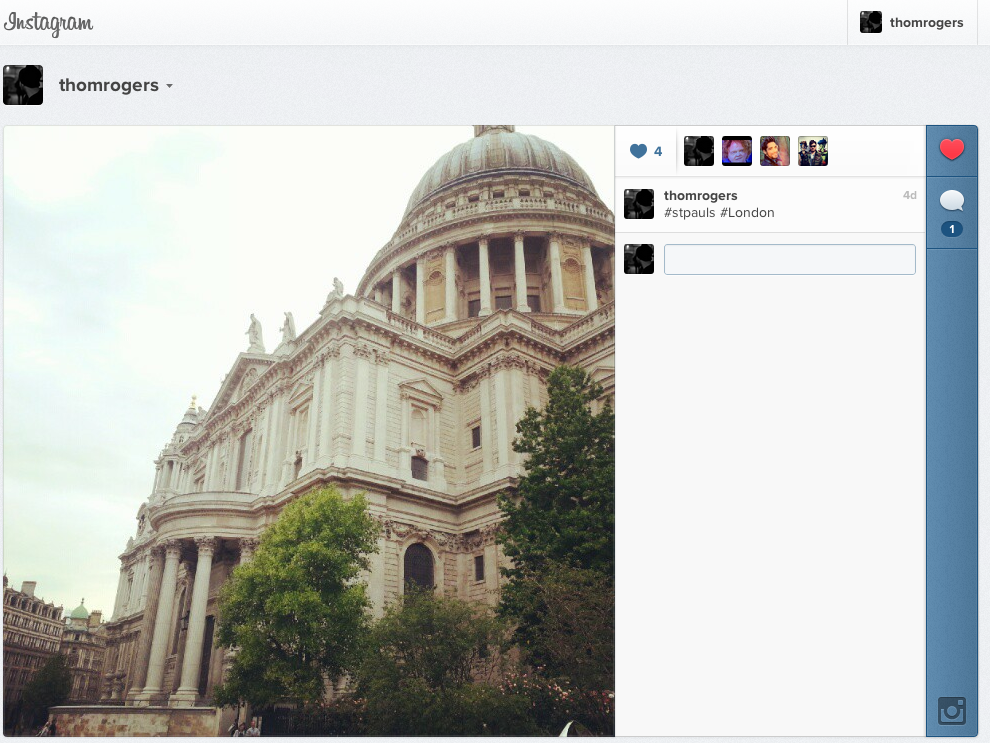This screenshot has height=743, width=990.
Task: Open thomrogers caption username link
Action: (700, 196)
